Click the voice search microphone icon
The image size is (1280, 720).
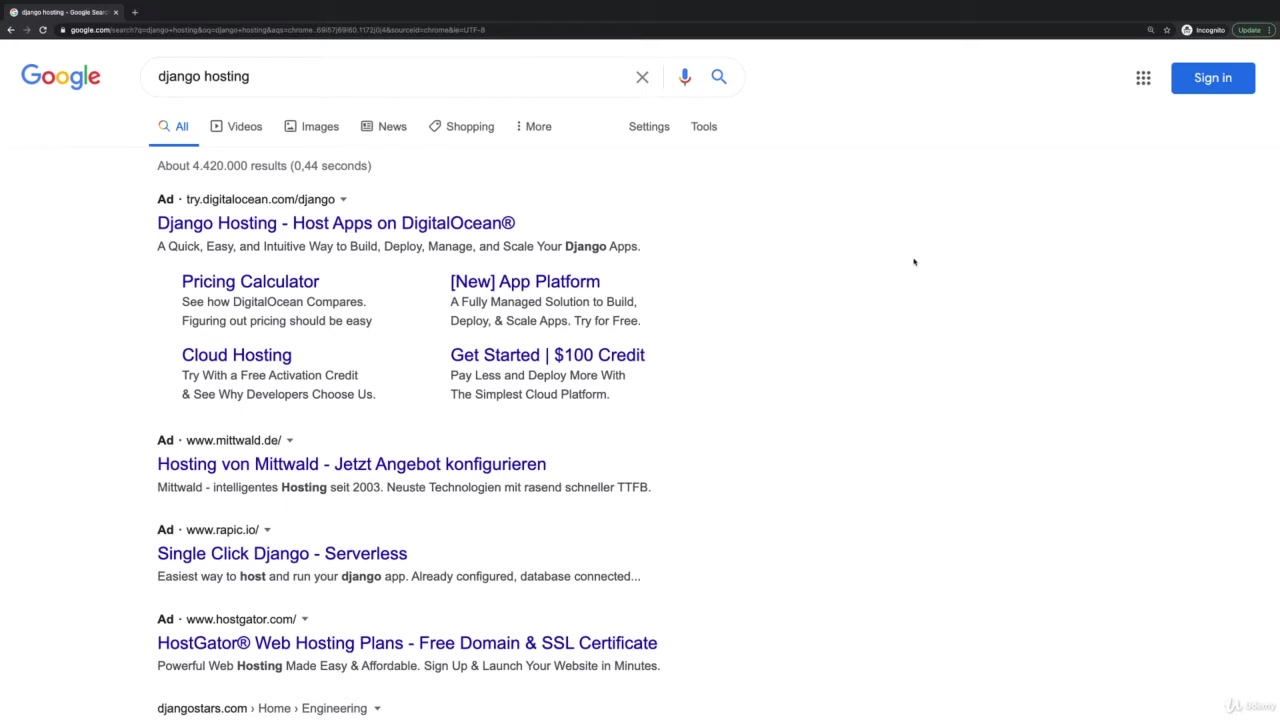(684, 77)
